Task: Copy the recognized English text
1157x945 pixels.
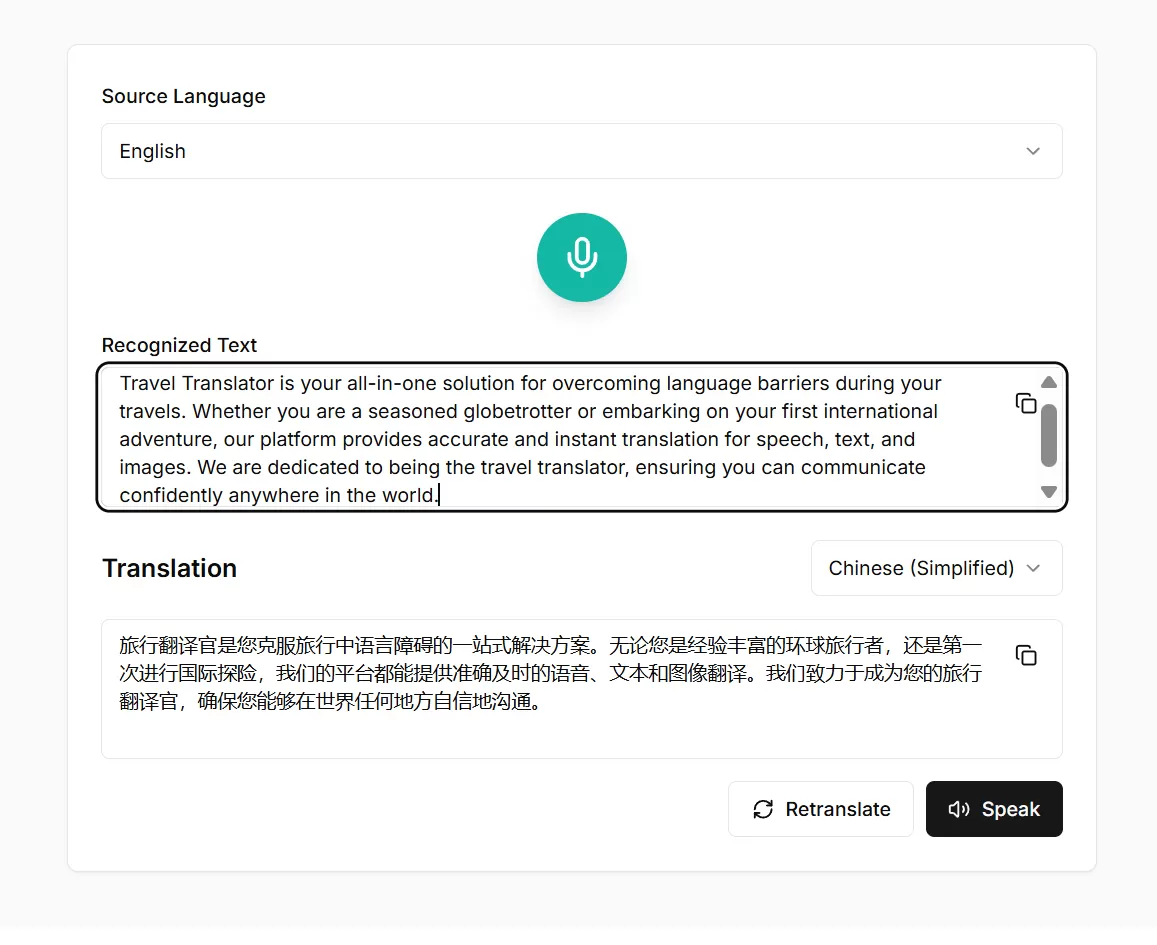Action: tap(1025, 402)
